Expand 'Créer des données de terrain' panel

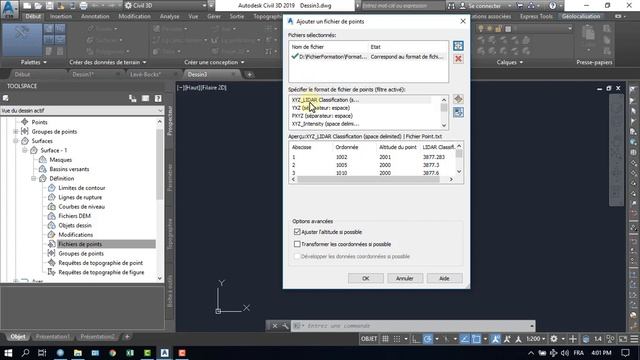coord(107,62)
